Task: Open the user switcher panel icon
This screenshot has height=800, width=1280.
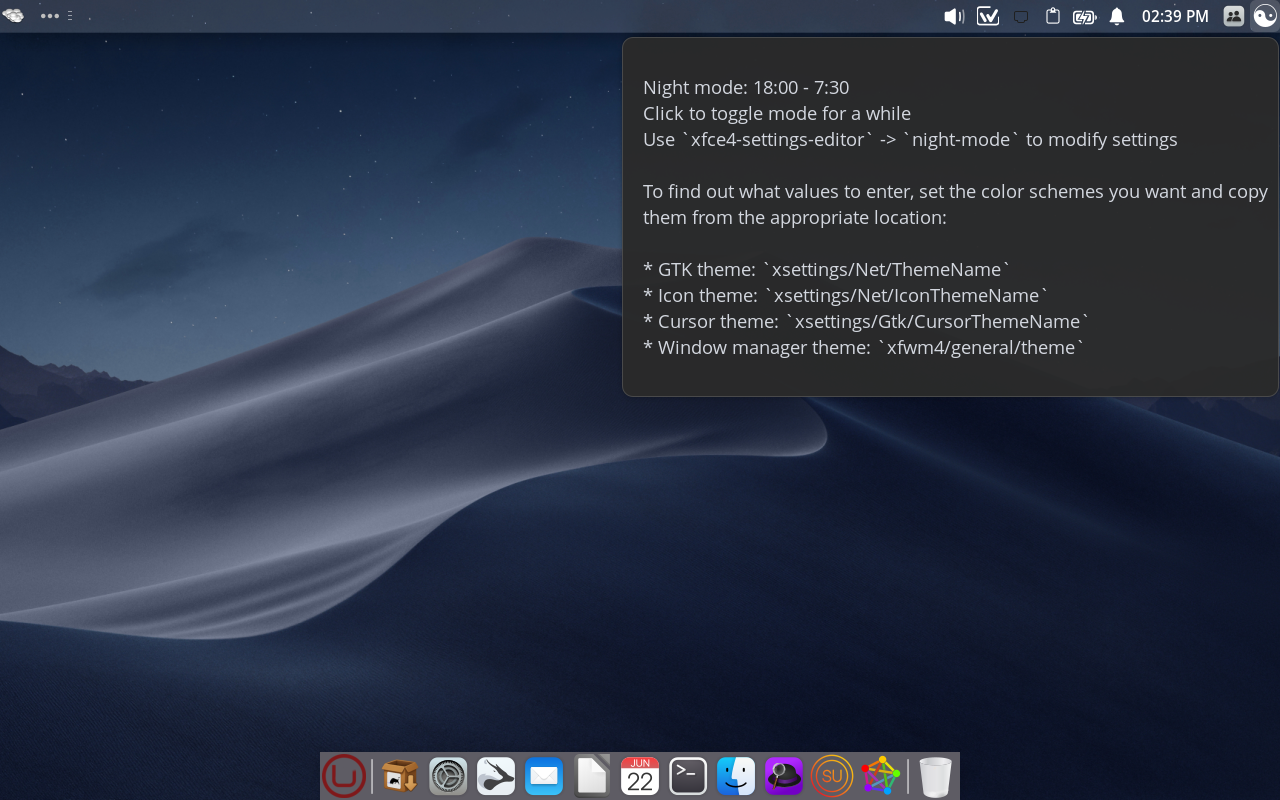Action: point(1234,16)
